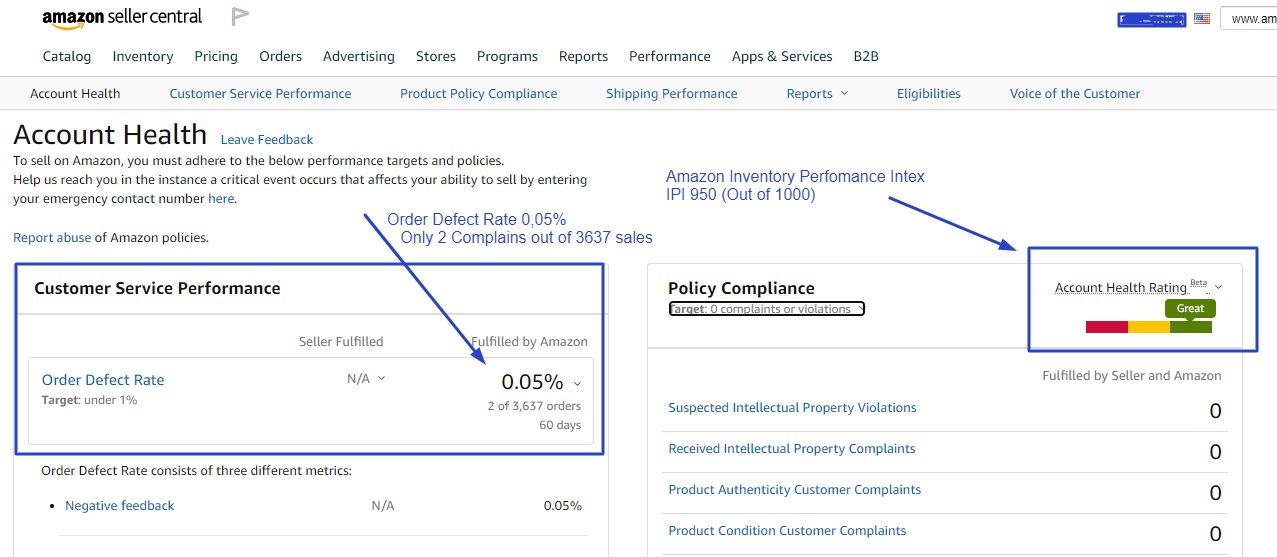Open the Performance menu
This screenshot has width=1277, height=557.
pyautogui.click(x=670, y=56)
